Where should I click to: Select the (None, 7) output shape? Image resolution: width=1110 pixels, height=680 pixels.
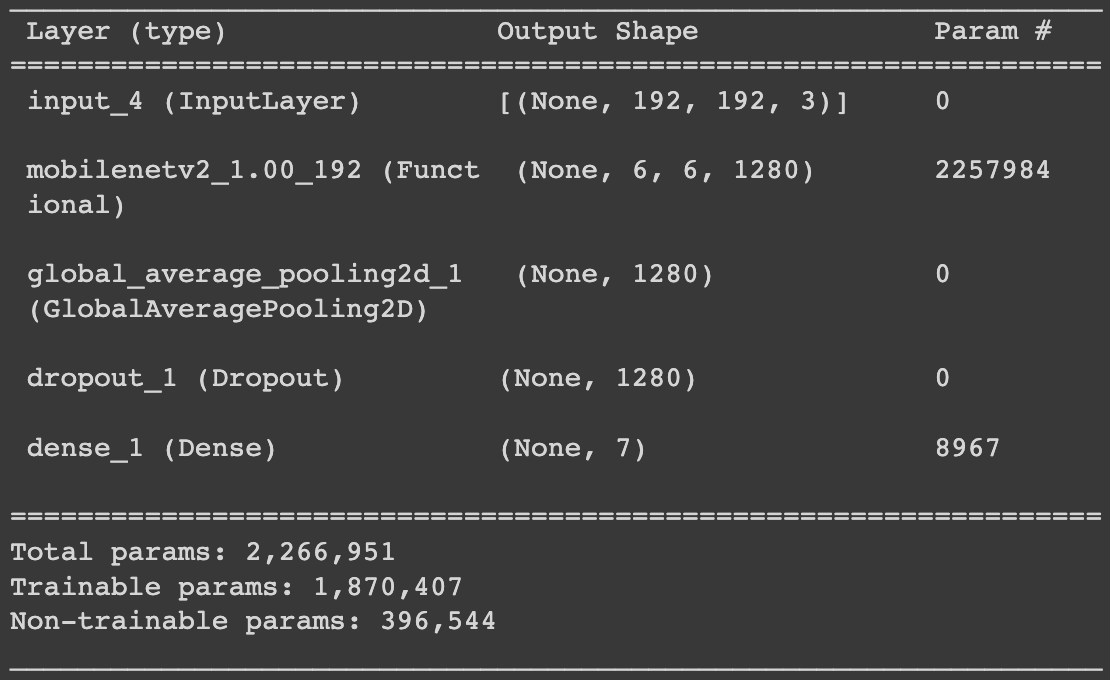click(573, 448)
